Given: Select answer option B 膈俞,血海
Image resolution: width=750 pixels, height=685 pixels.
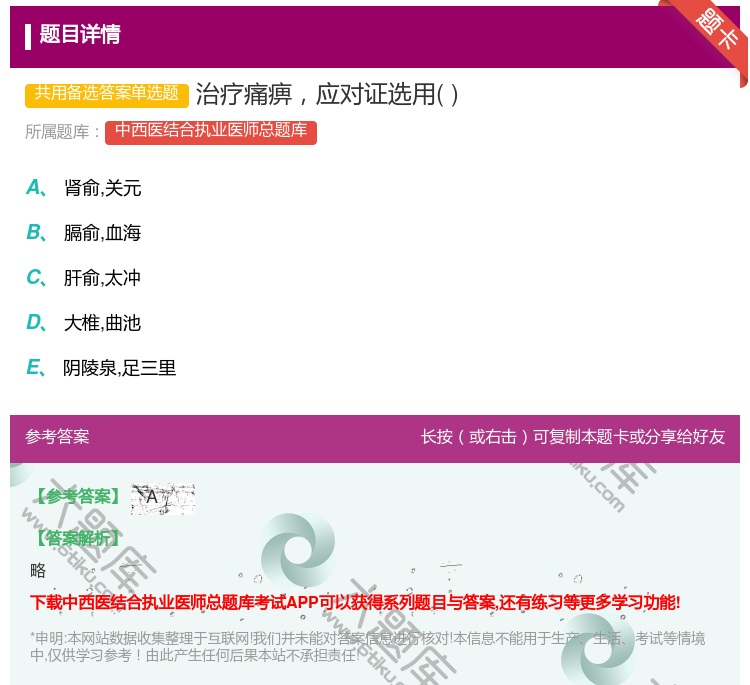Looking at the screenshot, I should click(x=84, y=233).
